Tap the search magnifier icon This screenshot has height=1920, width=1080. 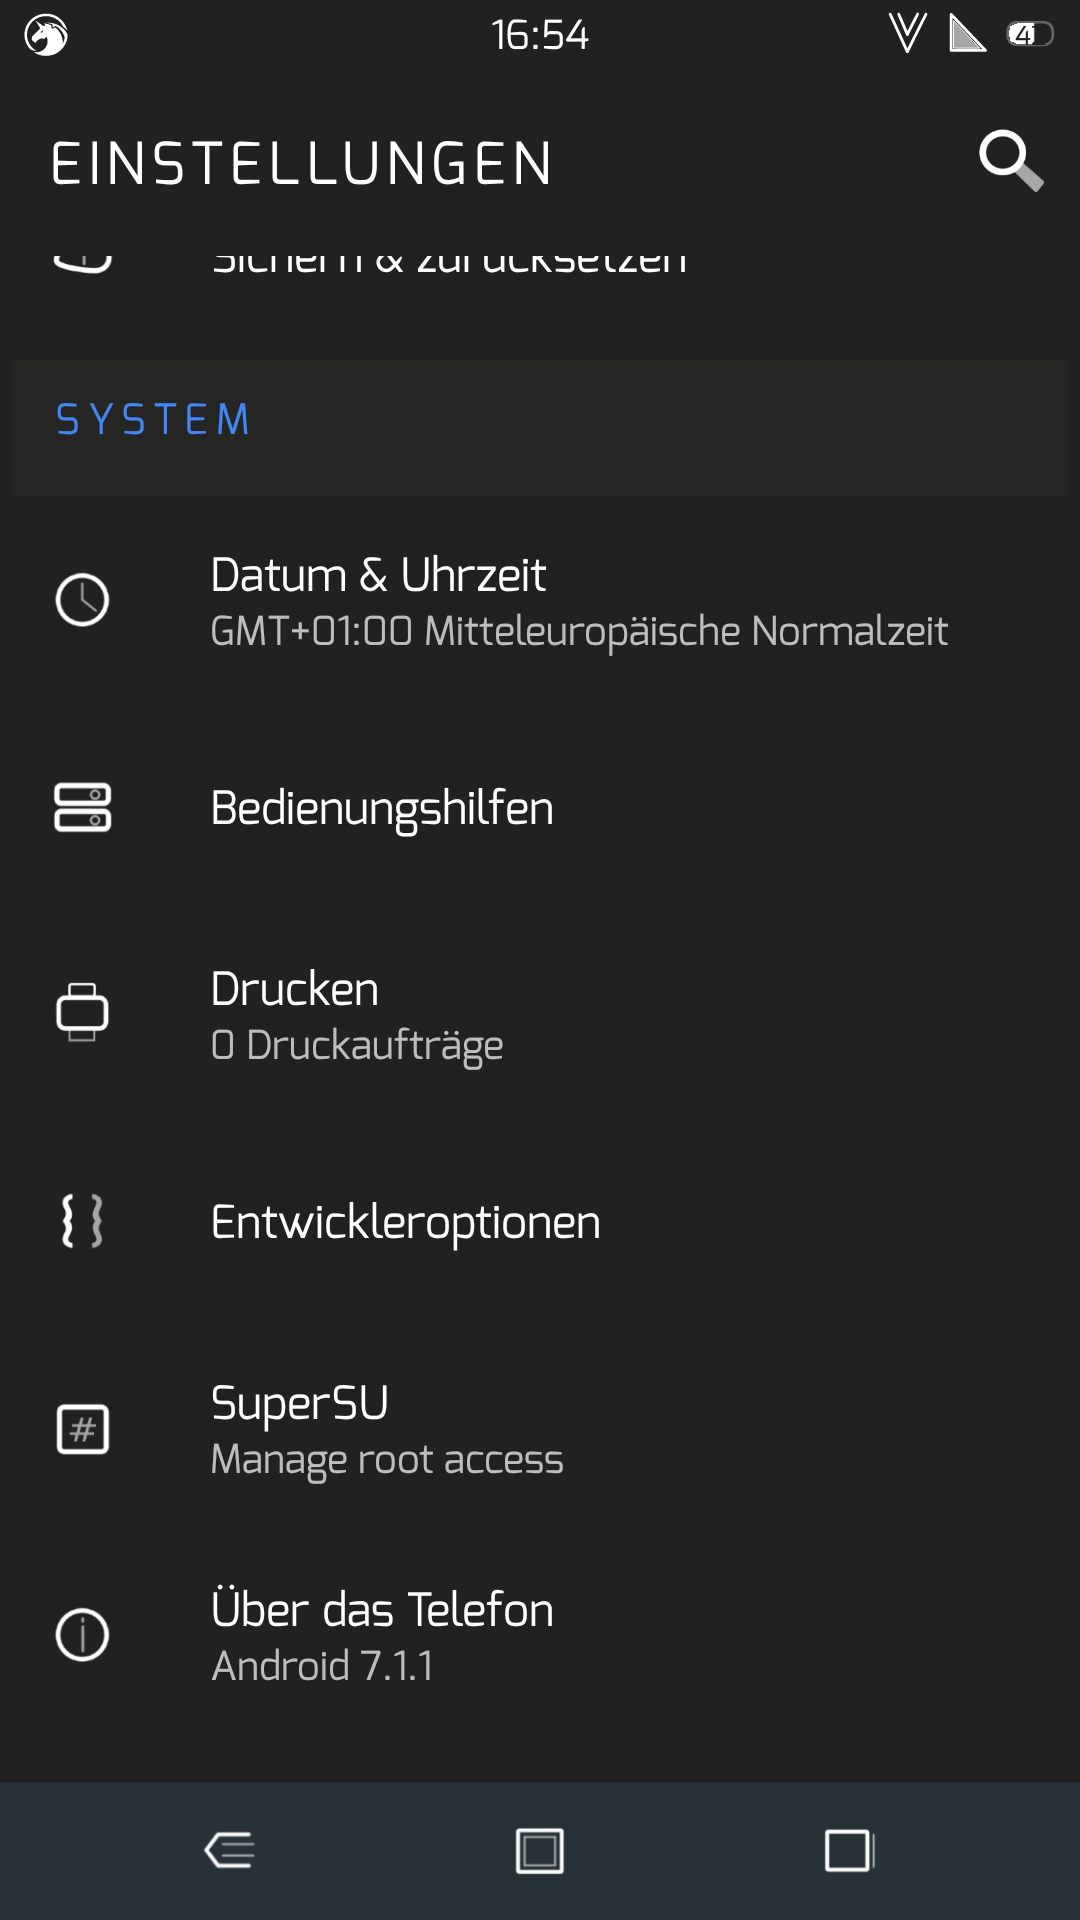click(x=1010, y=160)
